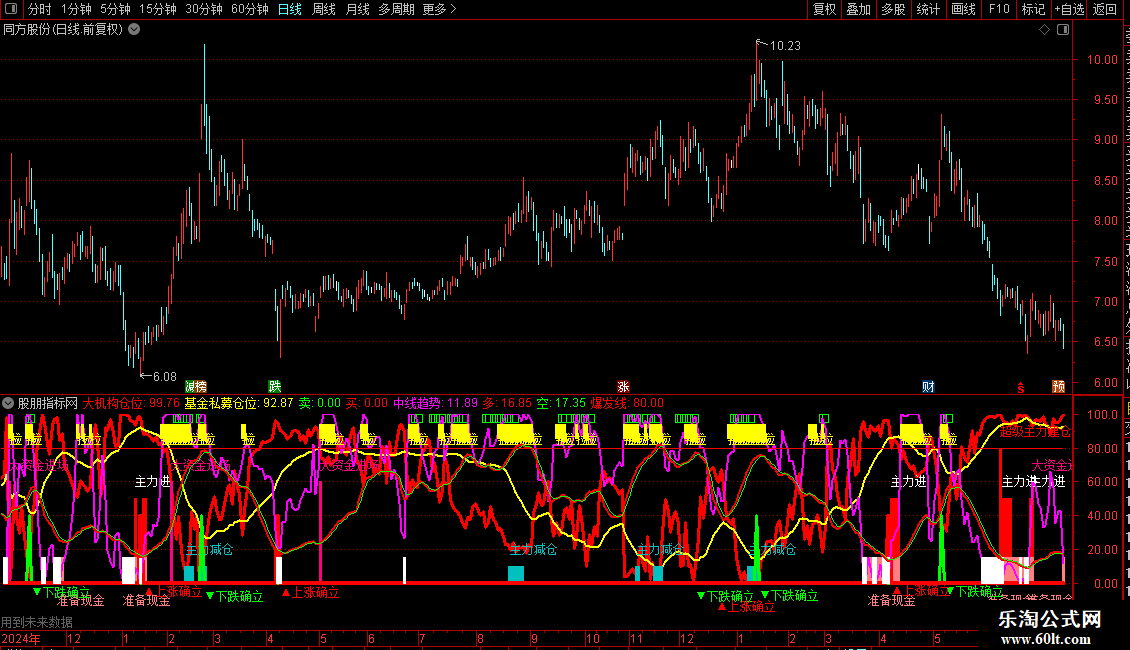Screen dimensions: 1130x650
Task: Click the 中线趋势: 11.89 value
Action: pos(435,403)
